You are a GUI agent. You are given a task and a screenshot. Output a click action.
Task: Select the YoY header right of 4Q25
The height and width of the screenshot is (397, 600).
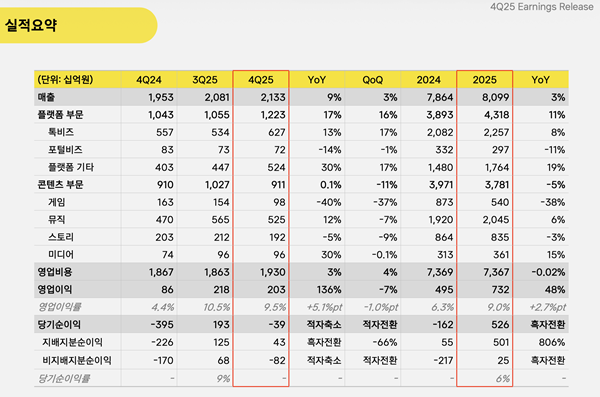[x=316, y=80]
